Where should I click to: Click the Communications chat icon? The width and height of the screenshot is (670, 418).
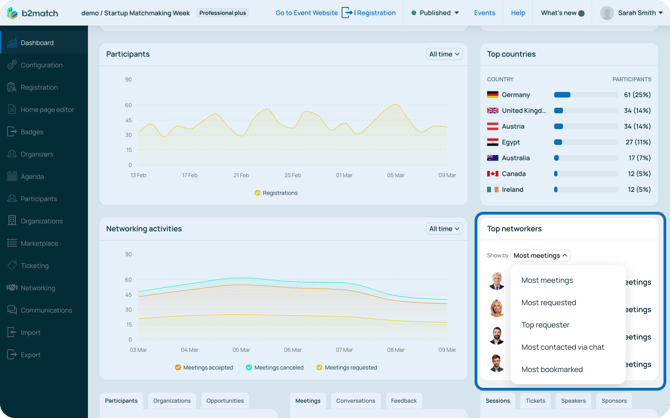[x=12, y=310]
